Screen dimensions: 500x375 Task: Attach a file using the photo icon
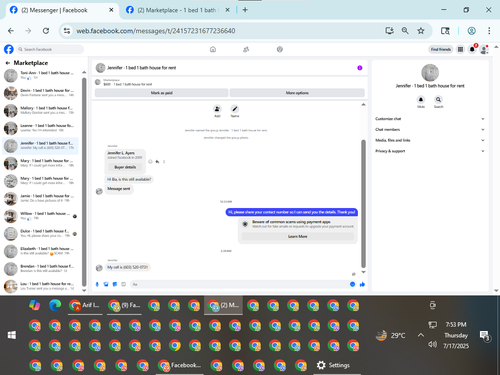(x=106, y=284)
